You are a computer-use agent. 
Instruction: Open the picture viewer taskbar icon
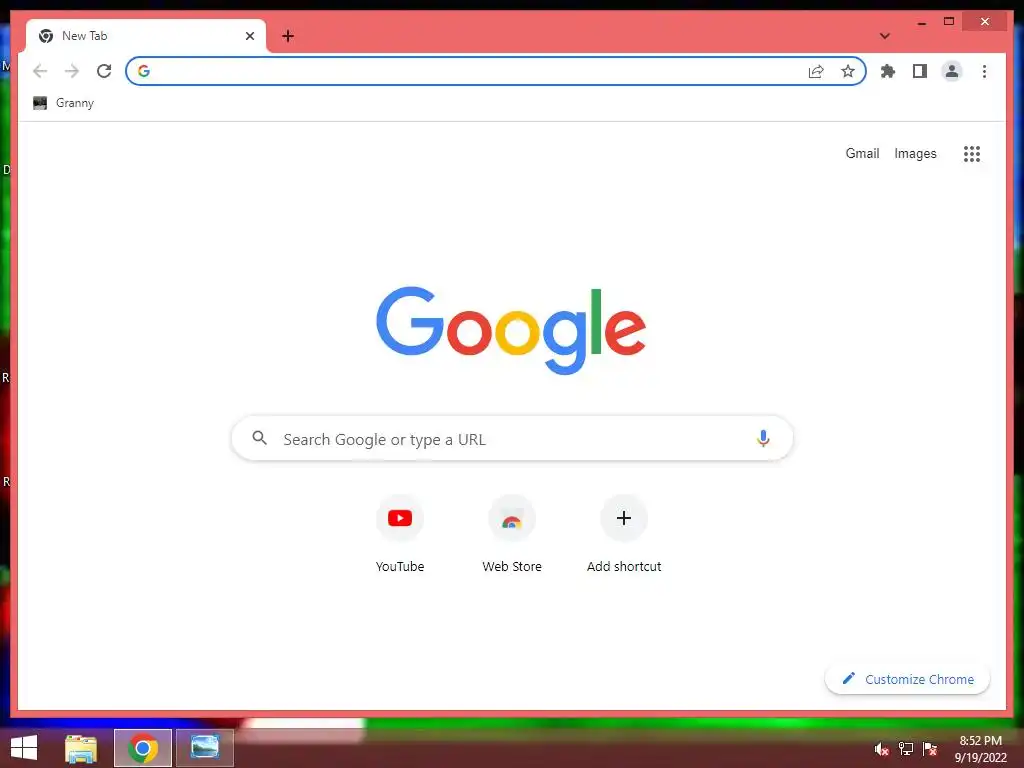(204, 747)
